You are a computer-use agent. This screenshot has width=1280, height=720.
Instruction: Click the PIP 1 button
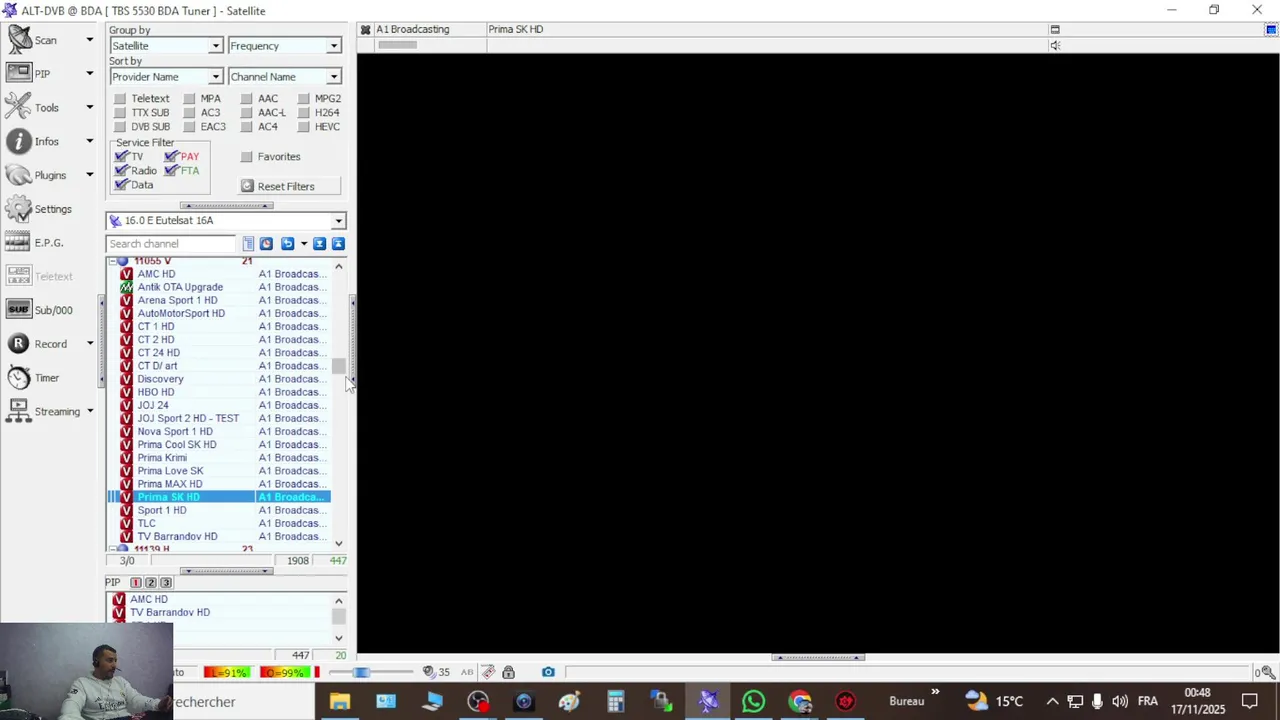pos(136,583)
